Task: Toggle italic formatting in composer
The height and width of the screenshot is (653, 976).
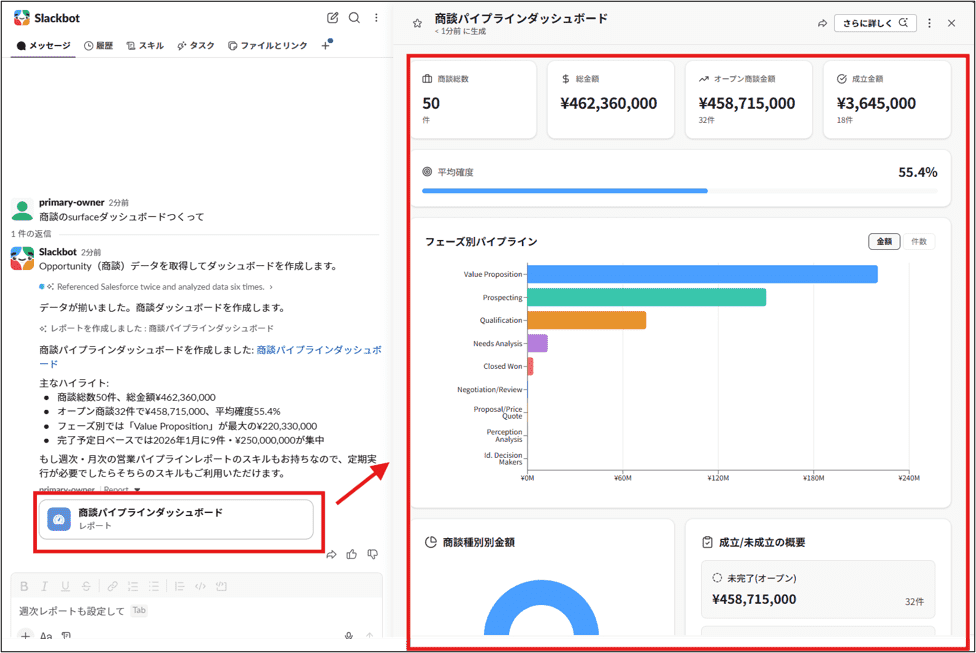Action: point(44,586)
